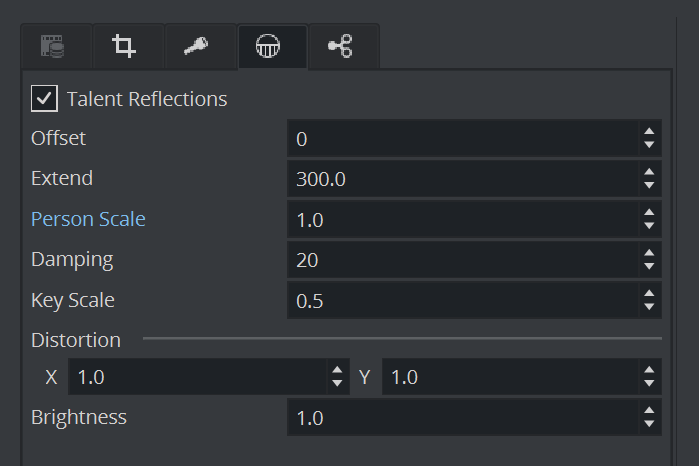Click the Extend field showing 300.0
The image size is (699, 466).
coord(460,179)
